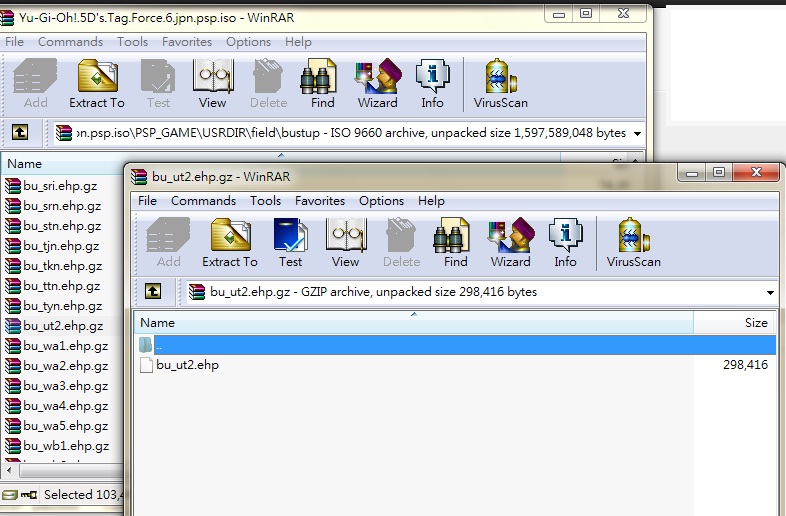Click the size value 298,416 of bu_ut2.ehp

745,365
